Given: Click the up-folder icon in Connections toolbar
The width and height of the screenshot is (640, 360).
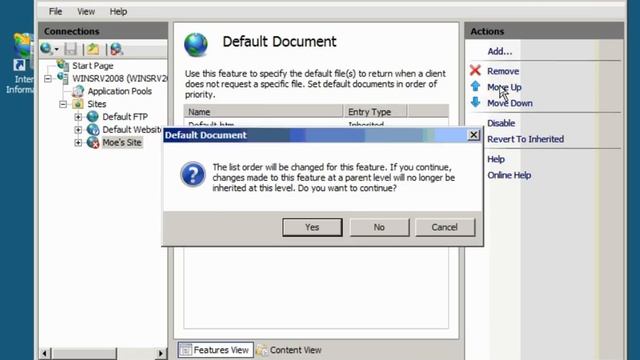Looking at the screenshot, I should pos(93,49).
